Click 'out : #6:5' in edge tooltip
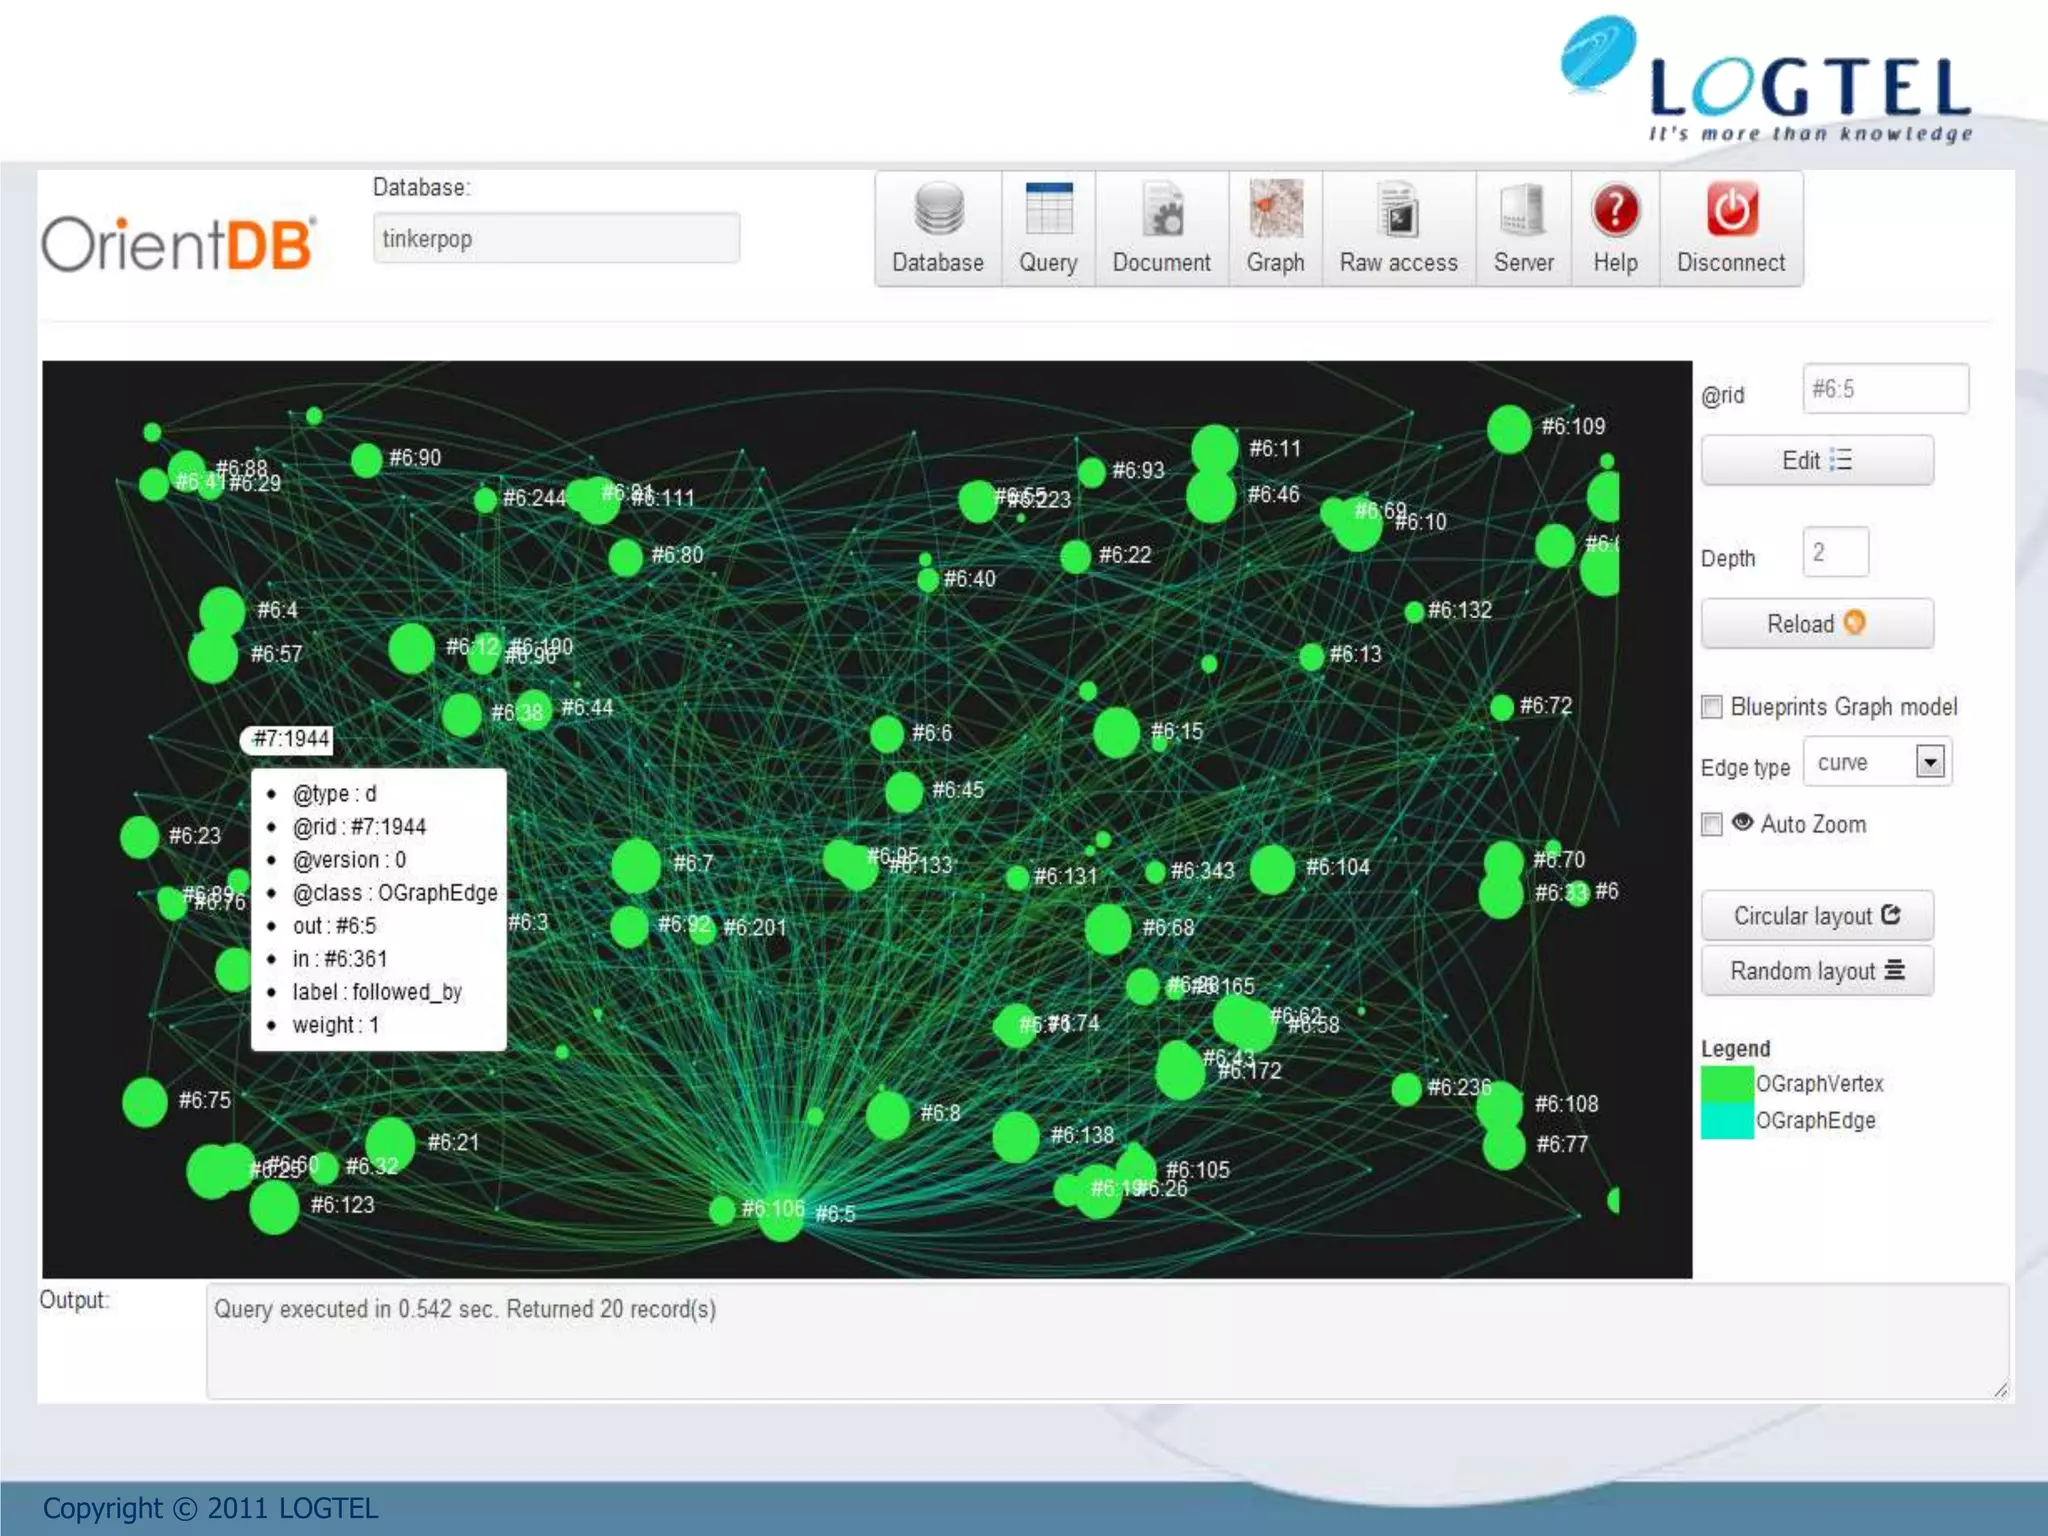 pos(334,926)
